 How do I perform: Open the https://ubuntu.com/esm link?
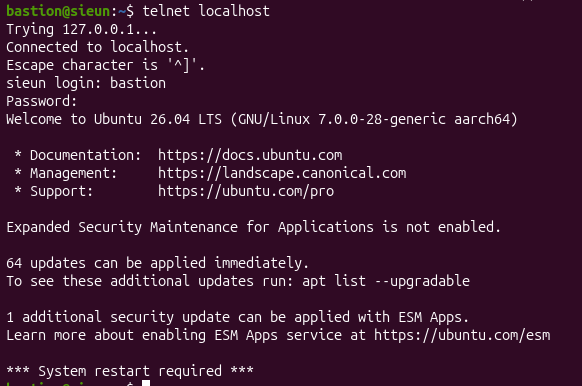point(462,335)
